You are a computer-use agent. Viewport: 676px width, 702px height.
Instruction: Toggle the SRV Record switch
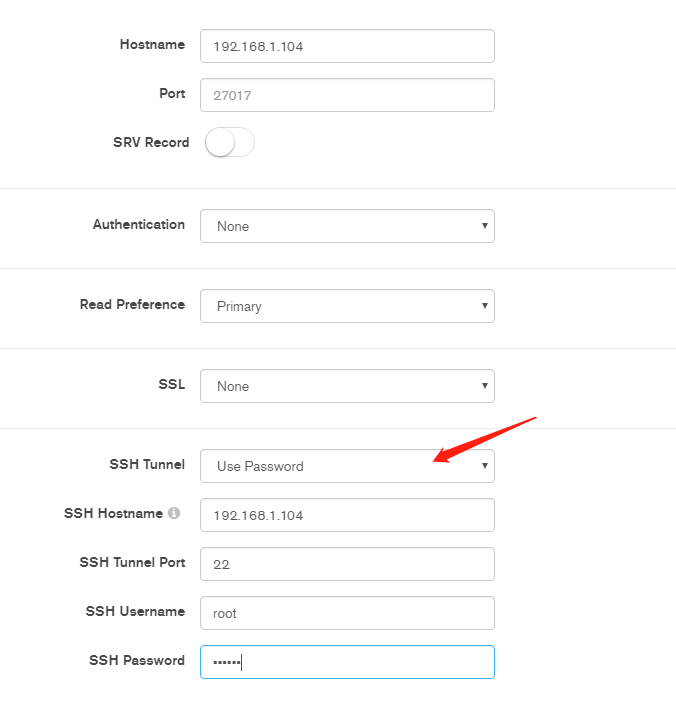pyautogui.click(x=230, y=142)
